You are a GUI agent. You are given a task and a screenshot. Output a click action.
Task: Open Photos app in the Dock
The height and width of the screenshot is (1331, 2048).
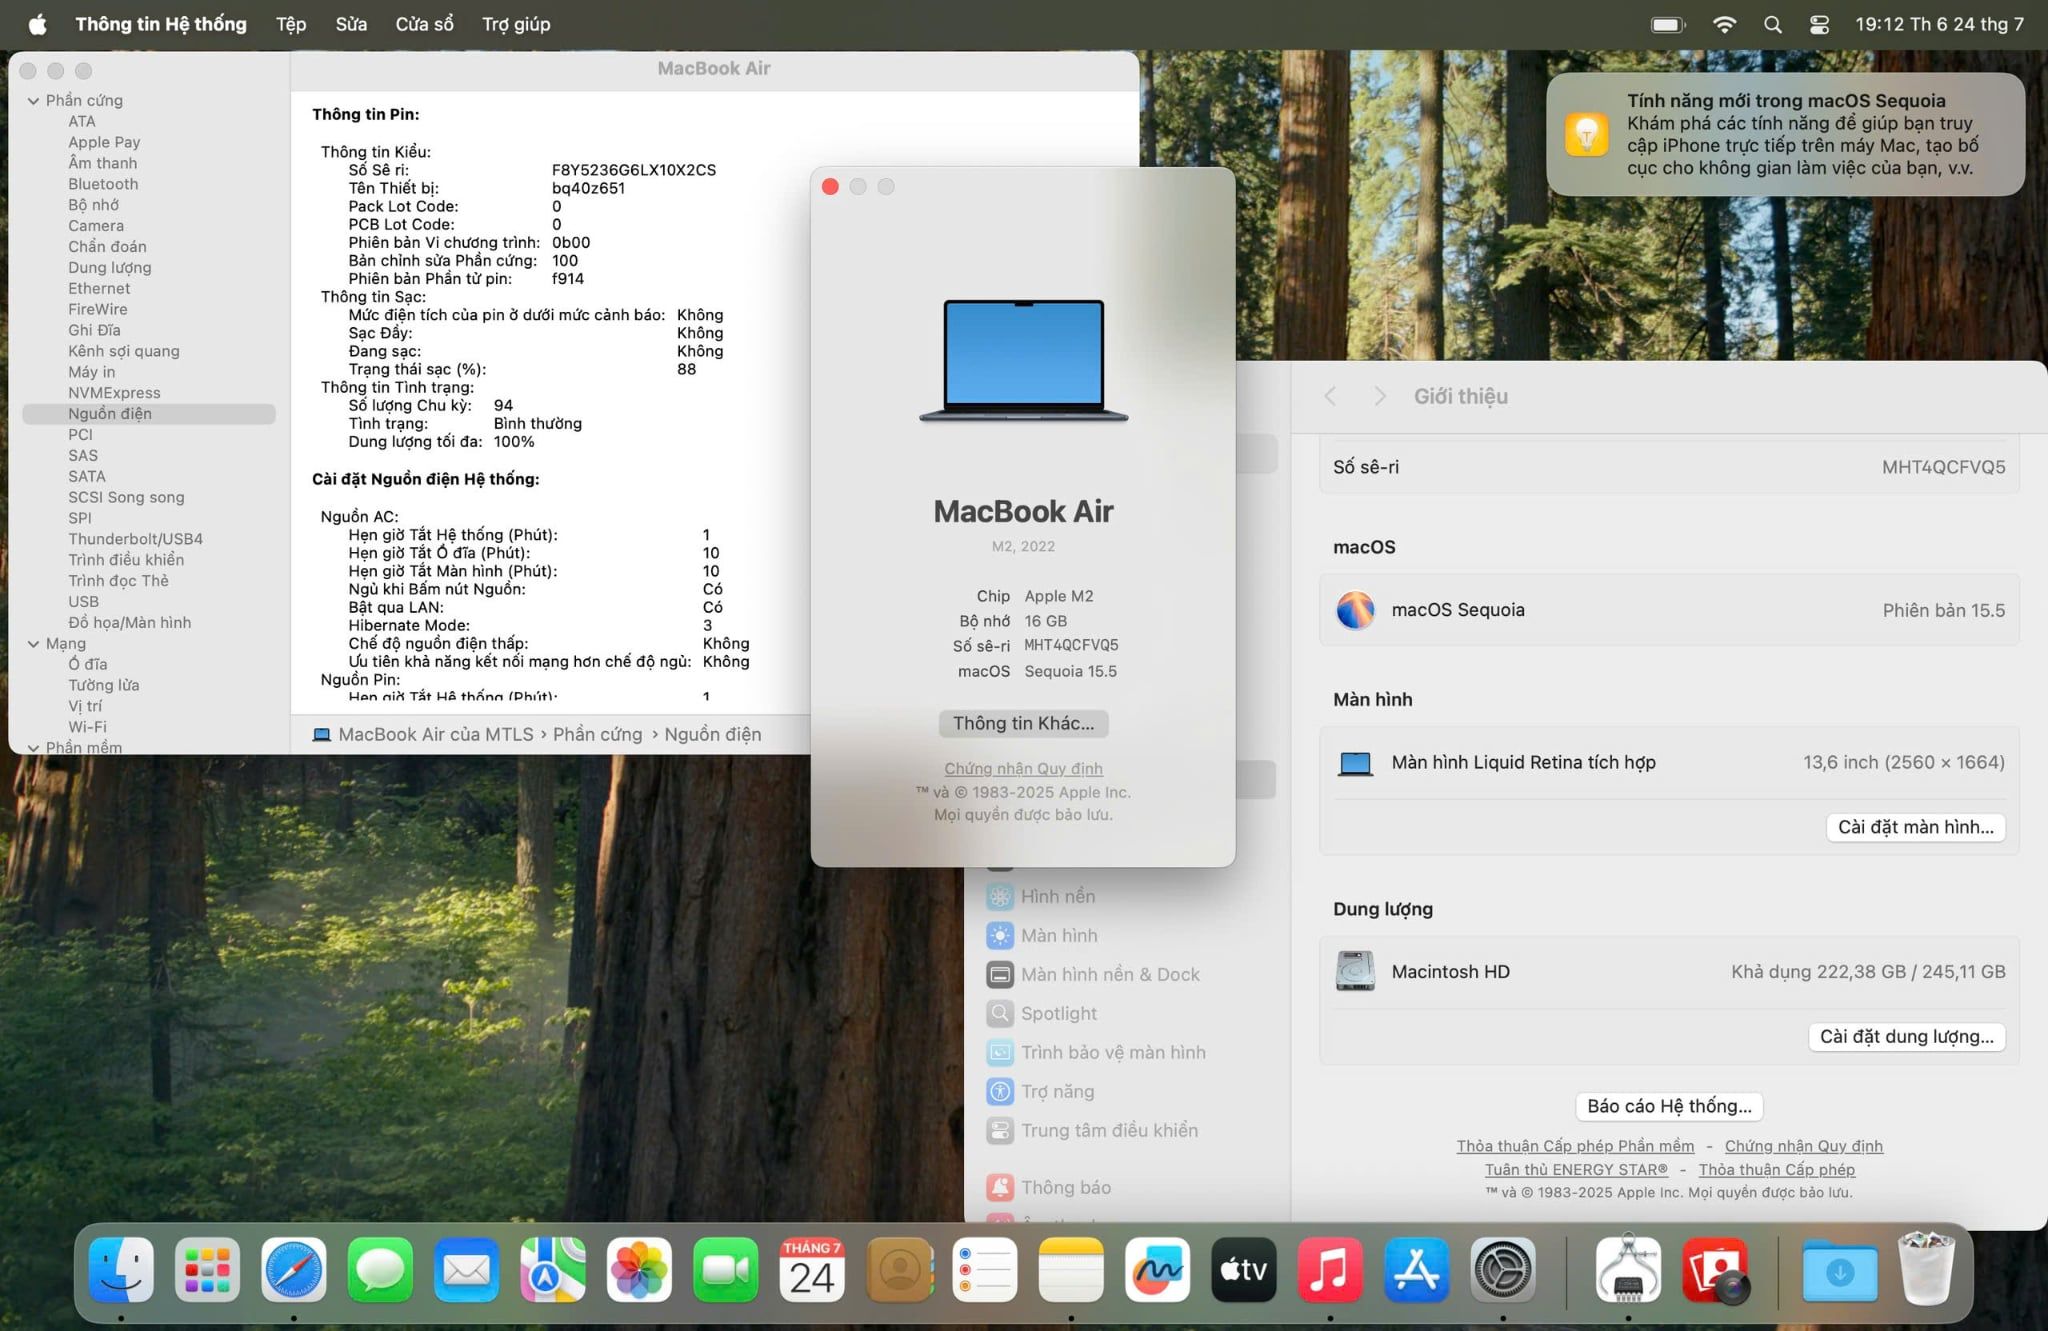pos(639,1270)
